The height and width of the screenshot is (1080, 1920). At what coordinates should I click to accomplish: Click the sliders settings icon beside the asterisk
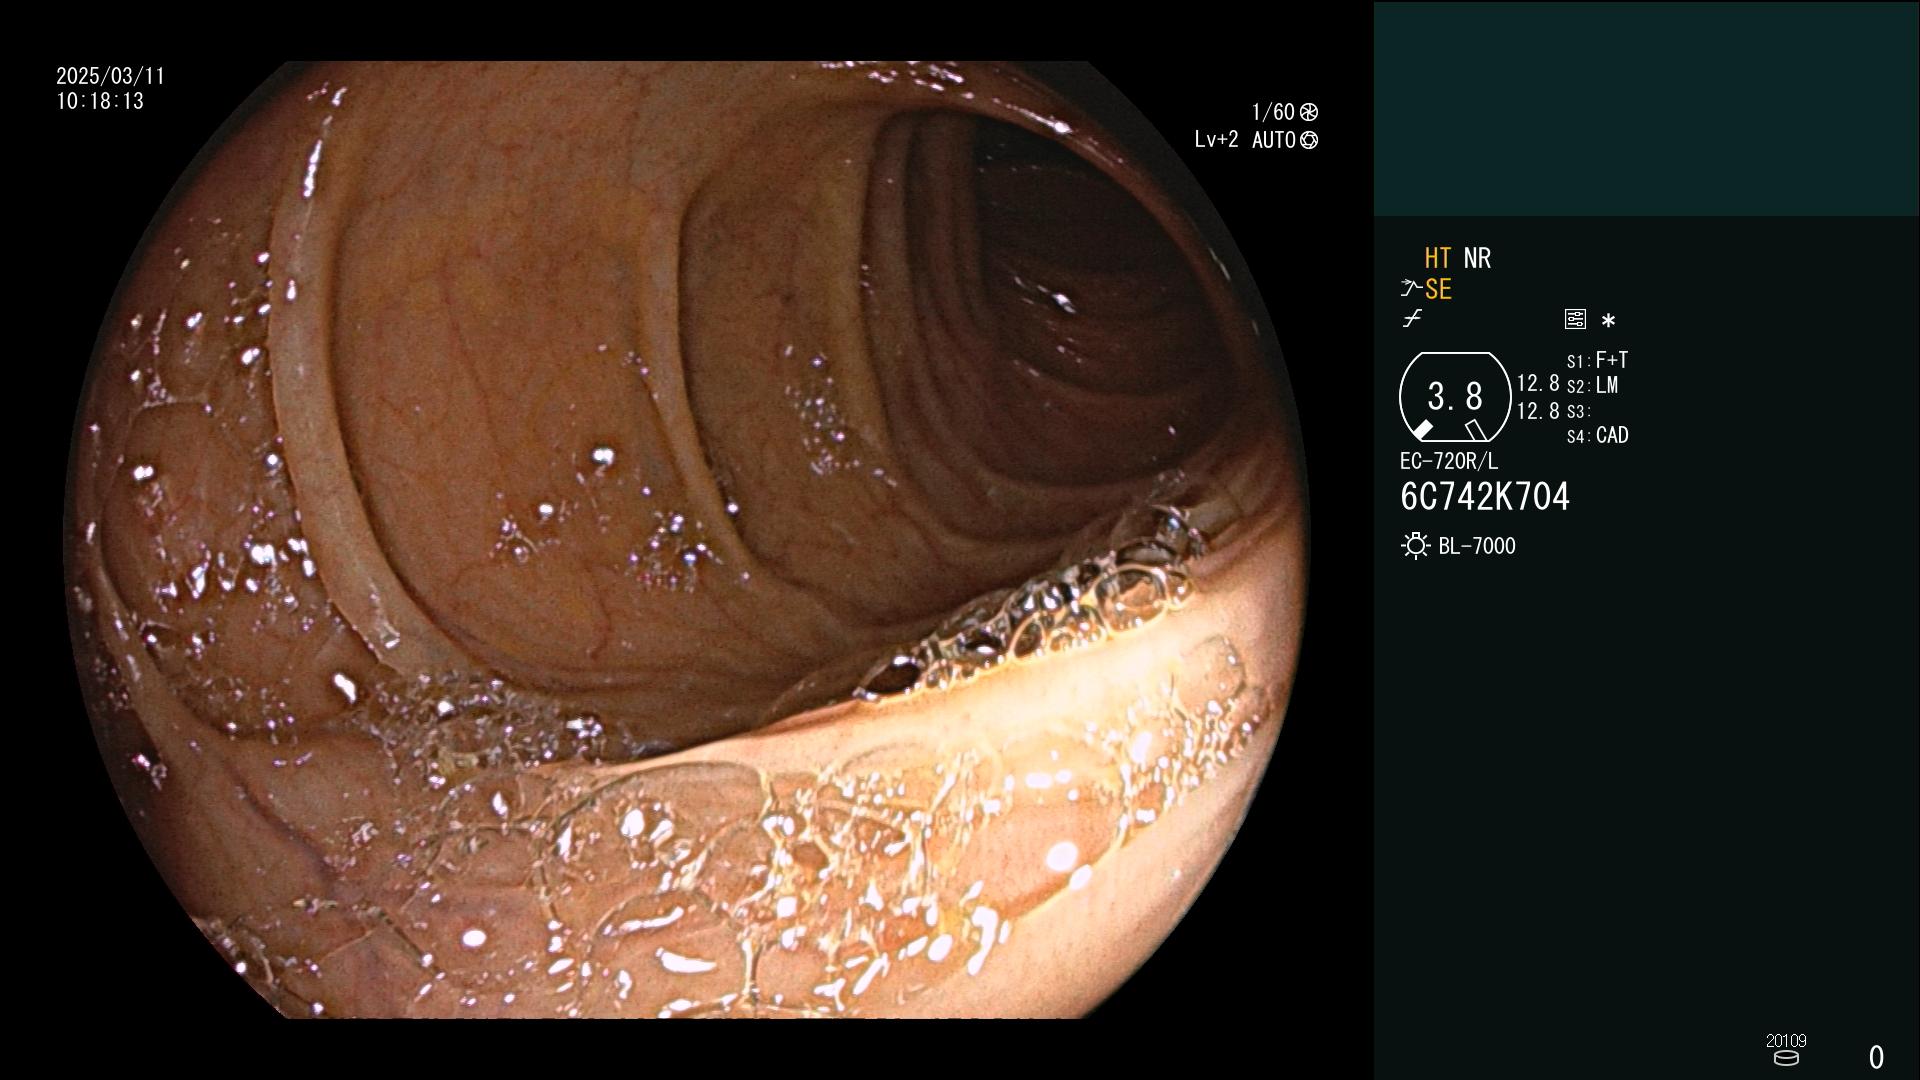tap(1575, 319)
